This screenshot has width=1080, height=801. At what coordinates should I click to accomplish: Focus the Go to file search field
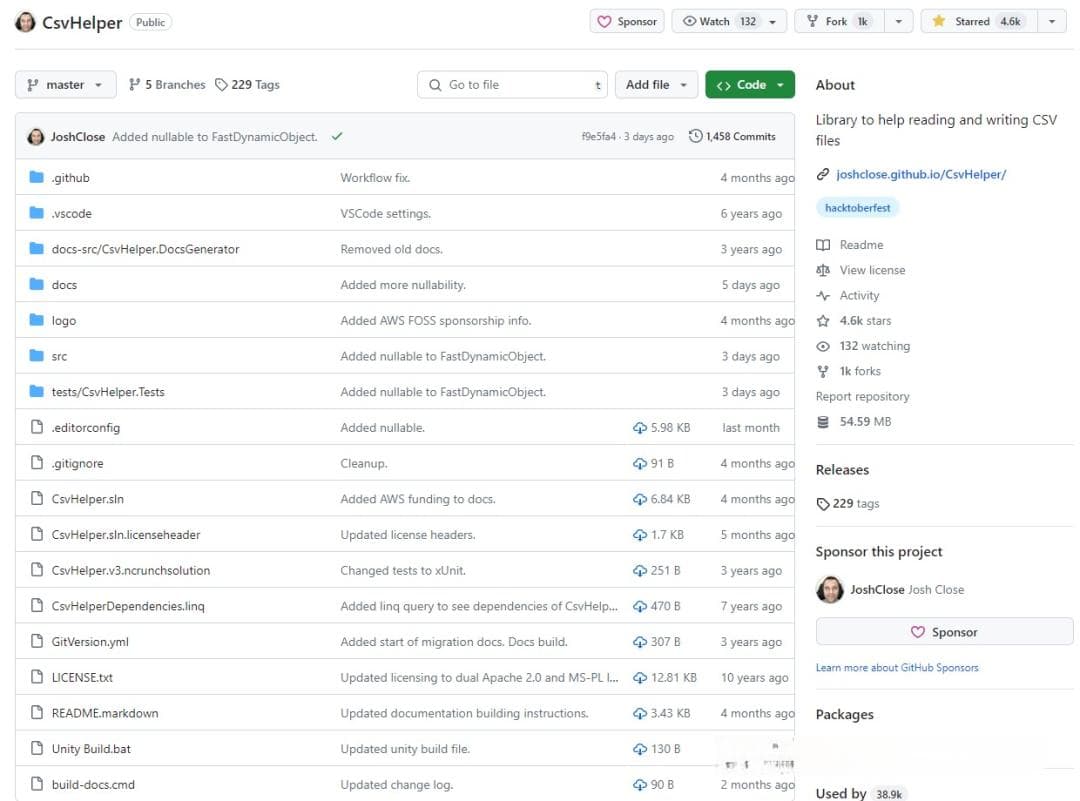pyautogui.click(x=512, y=85)
